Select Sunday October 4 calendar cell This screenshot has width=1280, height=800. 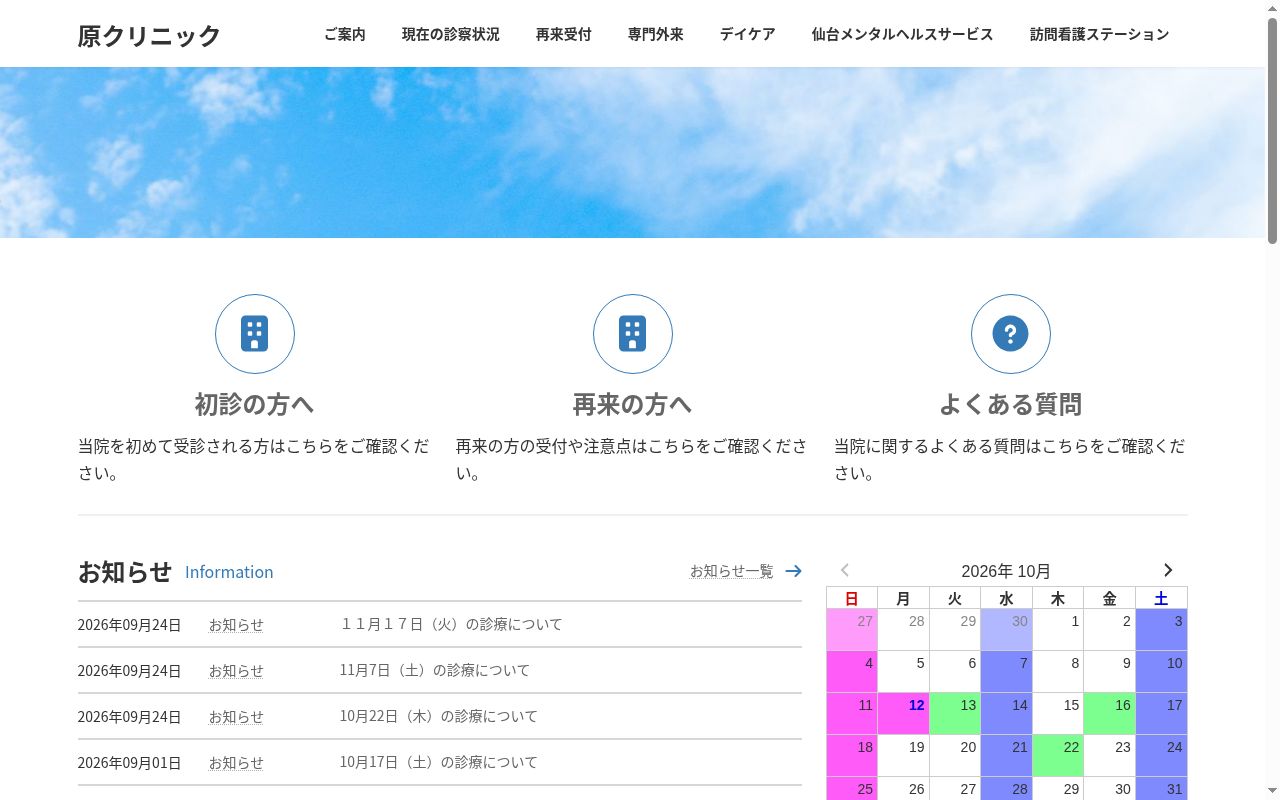852,672
